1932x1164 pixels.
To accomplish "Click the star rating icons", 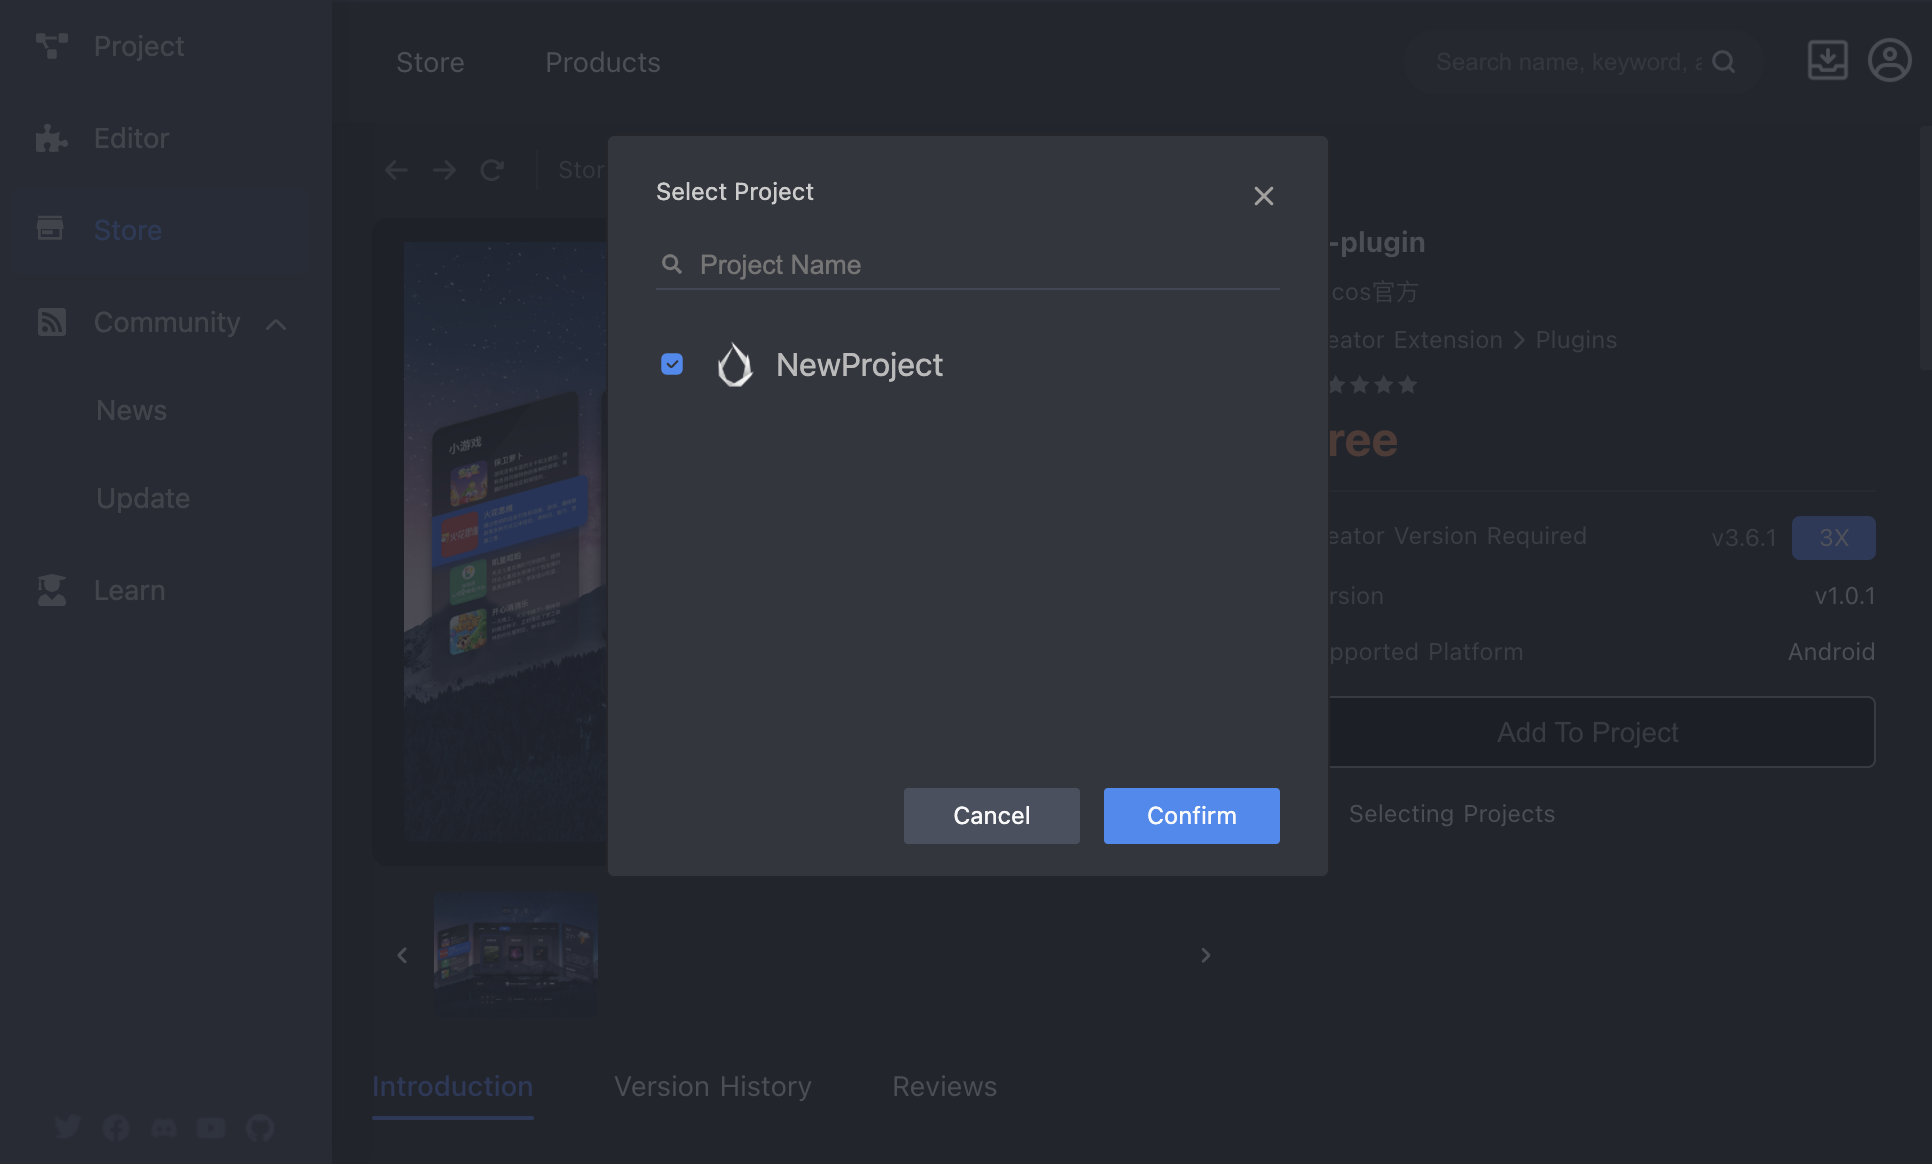I will click(x=1372, y=385).
